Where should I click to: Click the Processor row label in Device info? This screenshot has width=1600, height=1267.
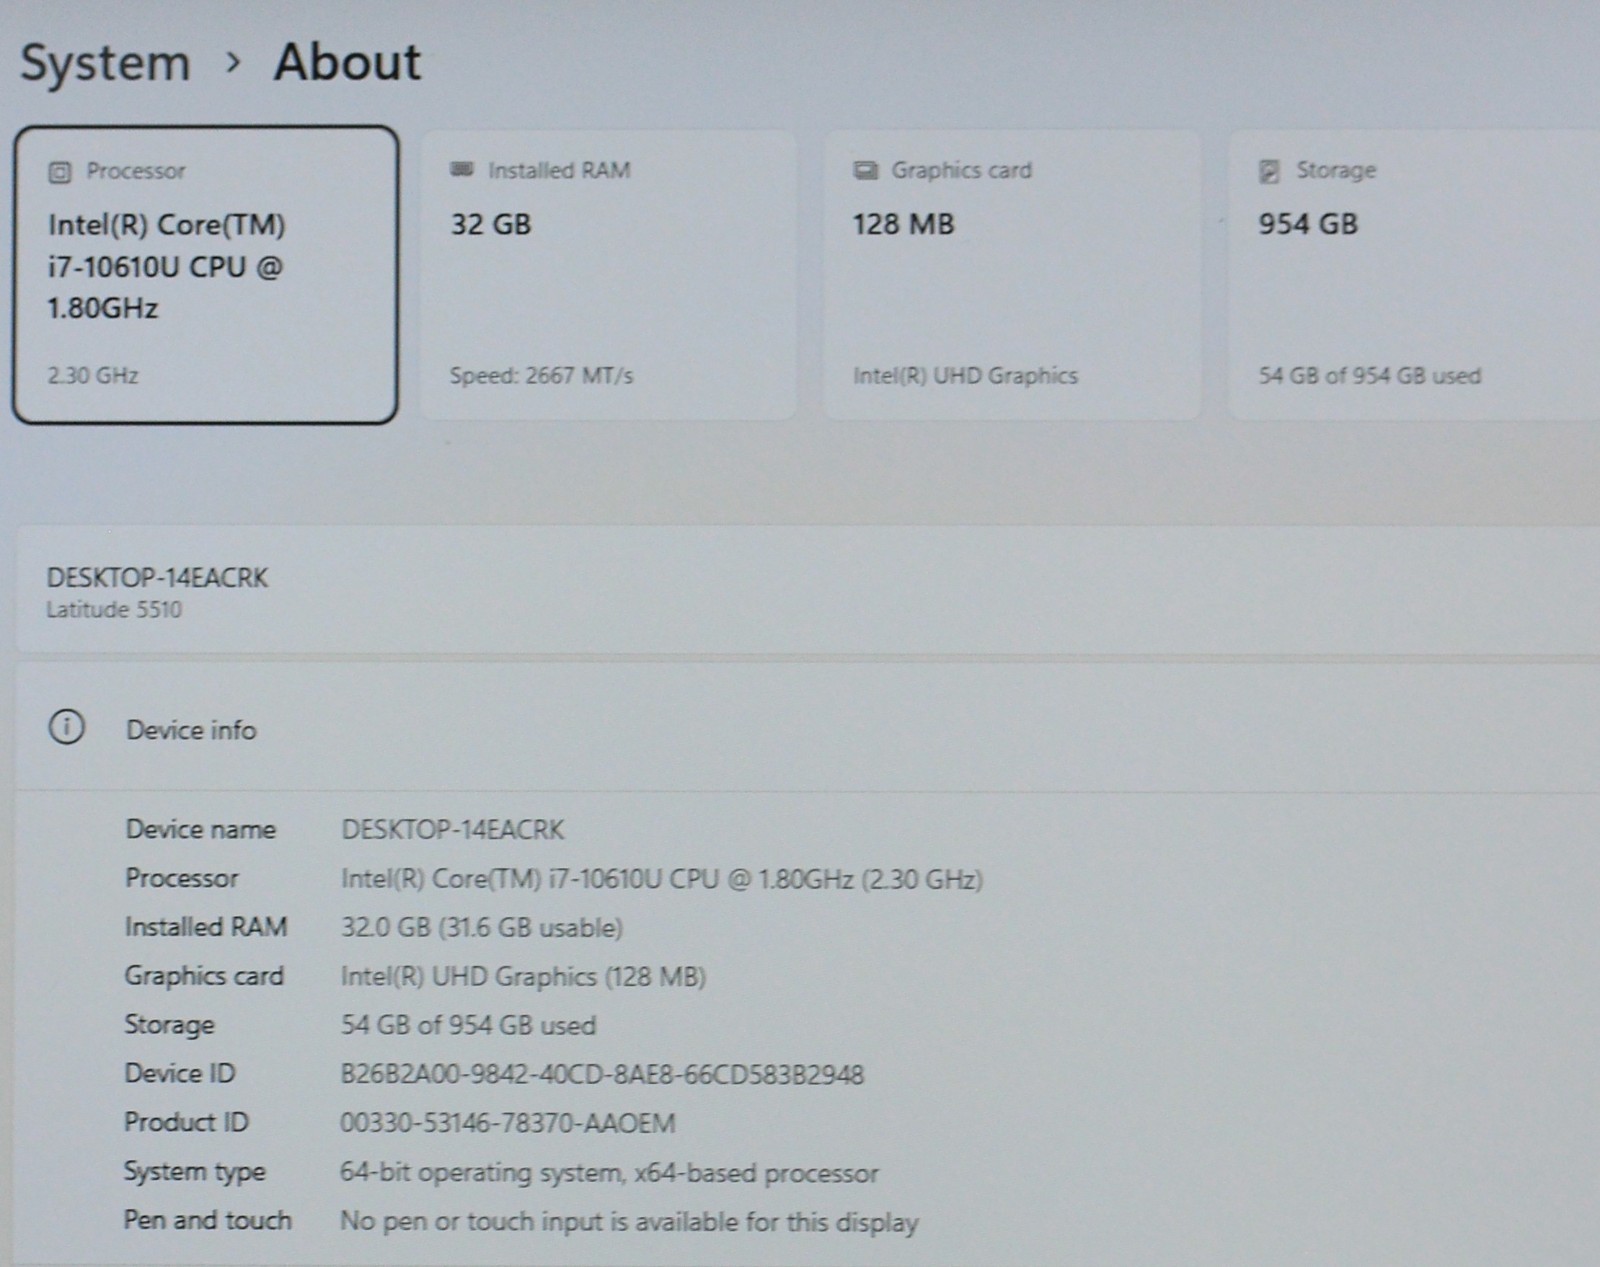click(x=181, y=878)
